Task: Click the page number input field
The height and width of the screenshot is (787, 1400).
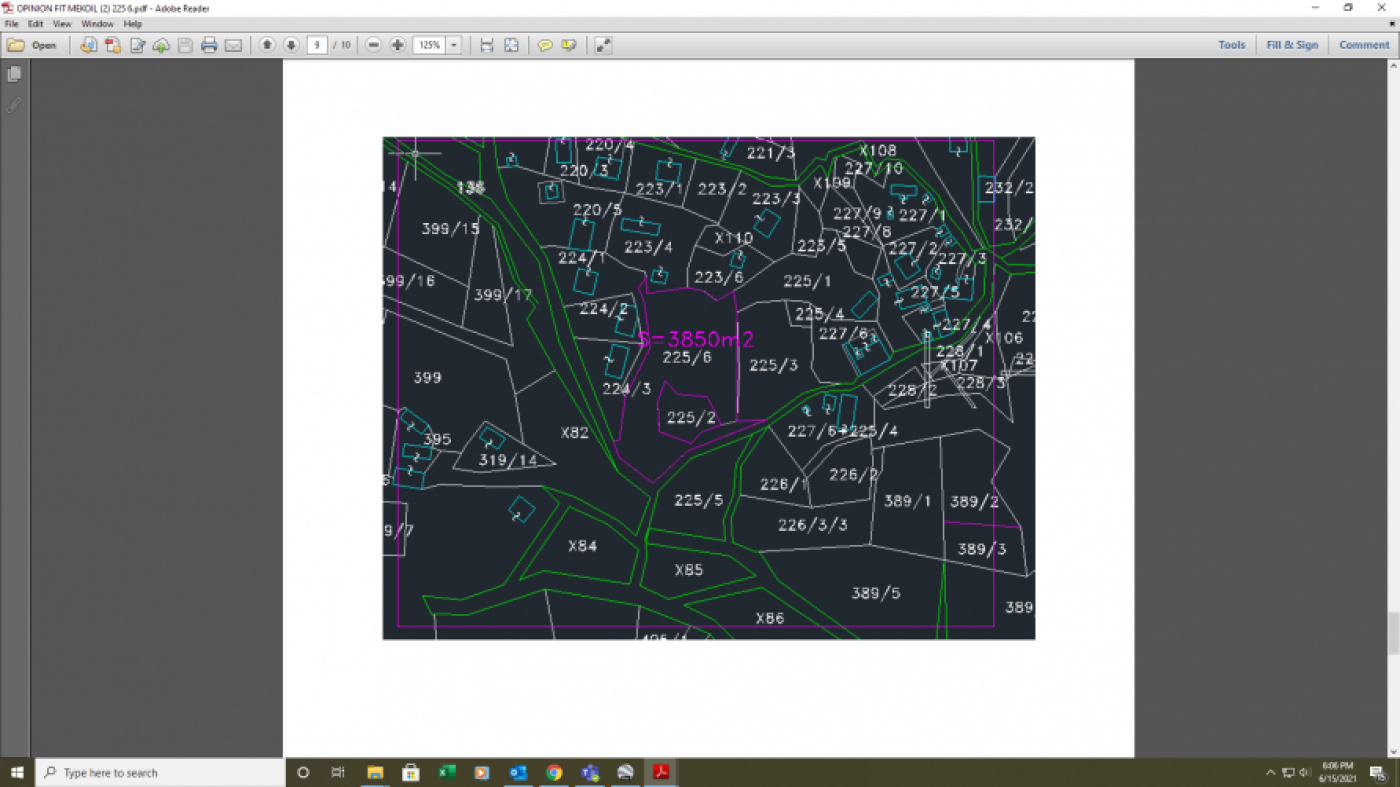Action: point(317,45)
